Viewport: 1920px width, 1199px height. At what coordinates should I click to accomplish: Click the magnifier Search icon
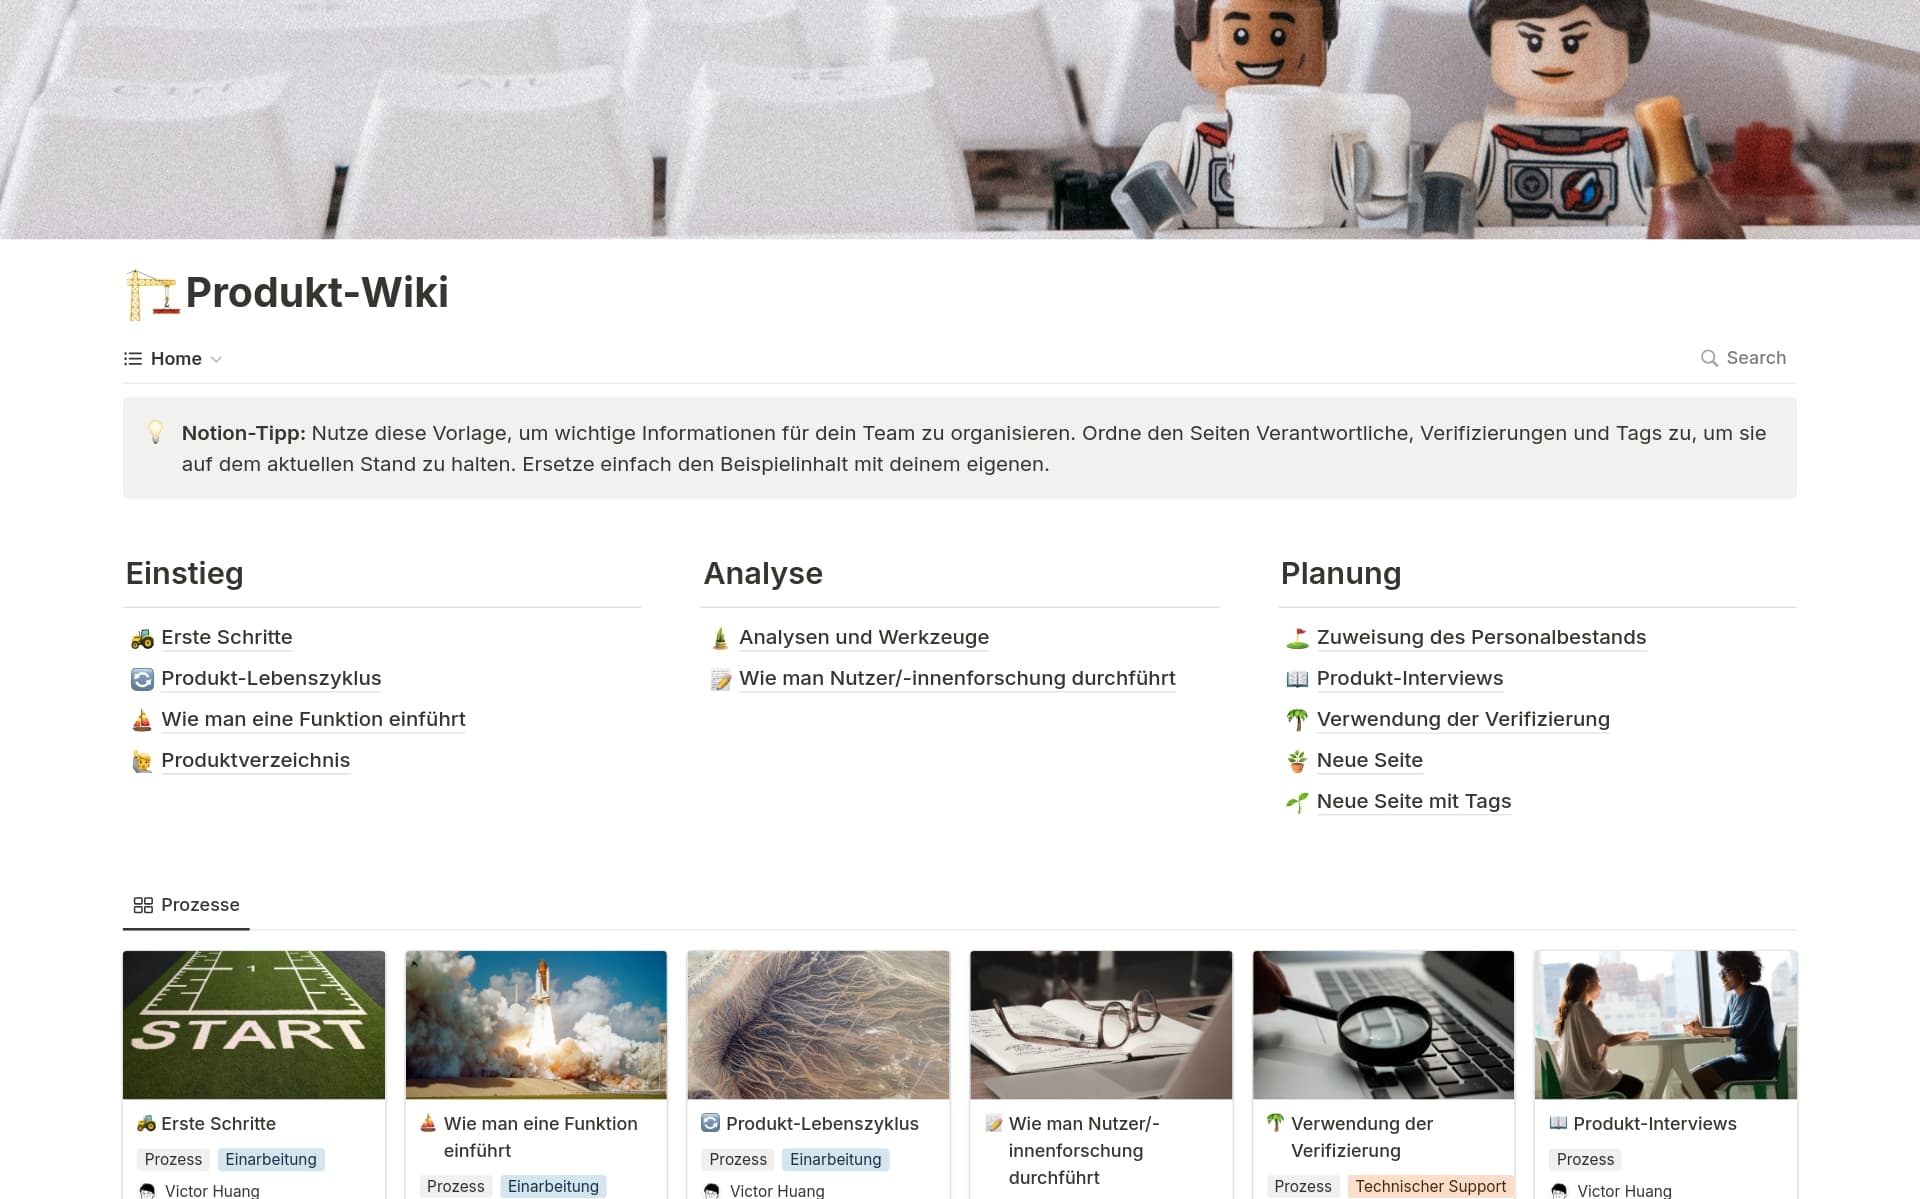(1709, 358)
